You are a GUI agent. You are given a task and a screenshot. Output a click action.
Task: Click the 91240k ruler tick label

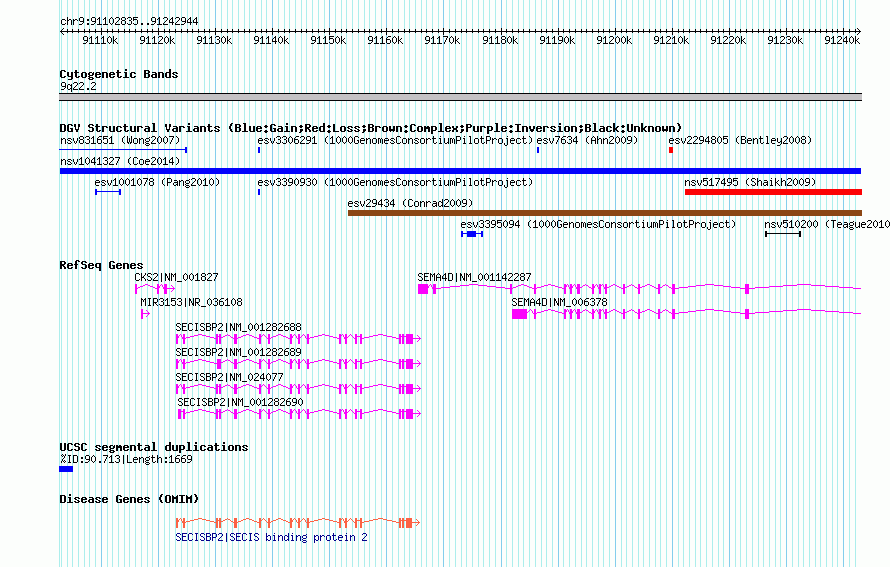(842, 40)
